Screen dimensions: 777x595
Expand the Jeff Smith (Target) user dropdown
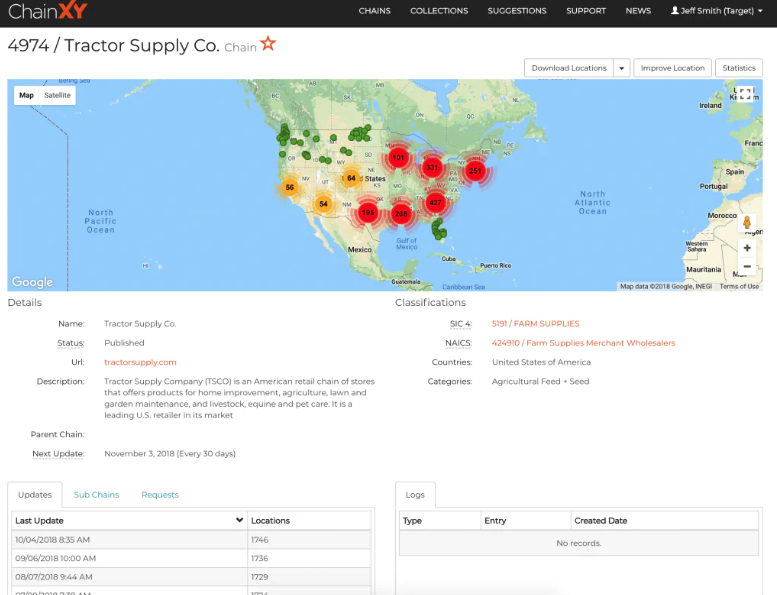pos(717,11)
